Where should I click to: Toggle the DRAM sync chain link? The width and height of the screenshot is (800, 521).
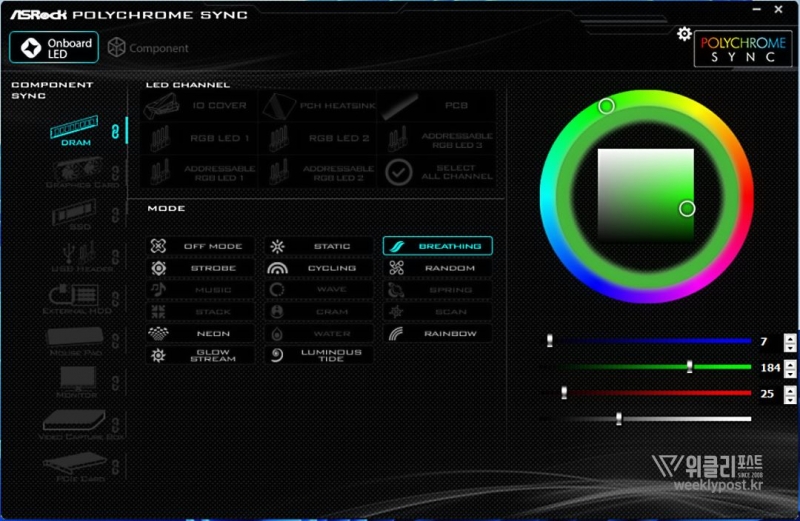point(115,131)
